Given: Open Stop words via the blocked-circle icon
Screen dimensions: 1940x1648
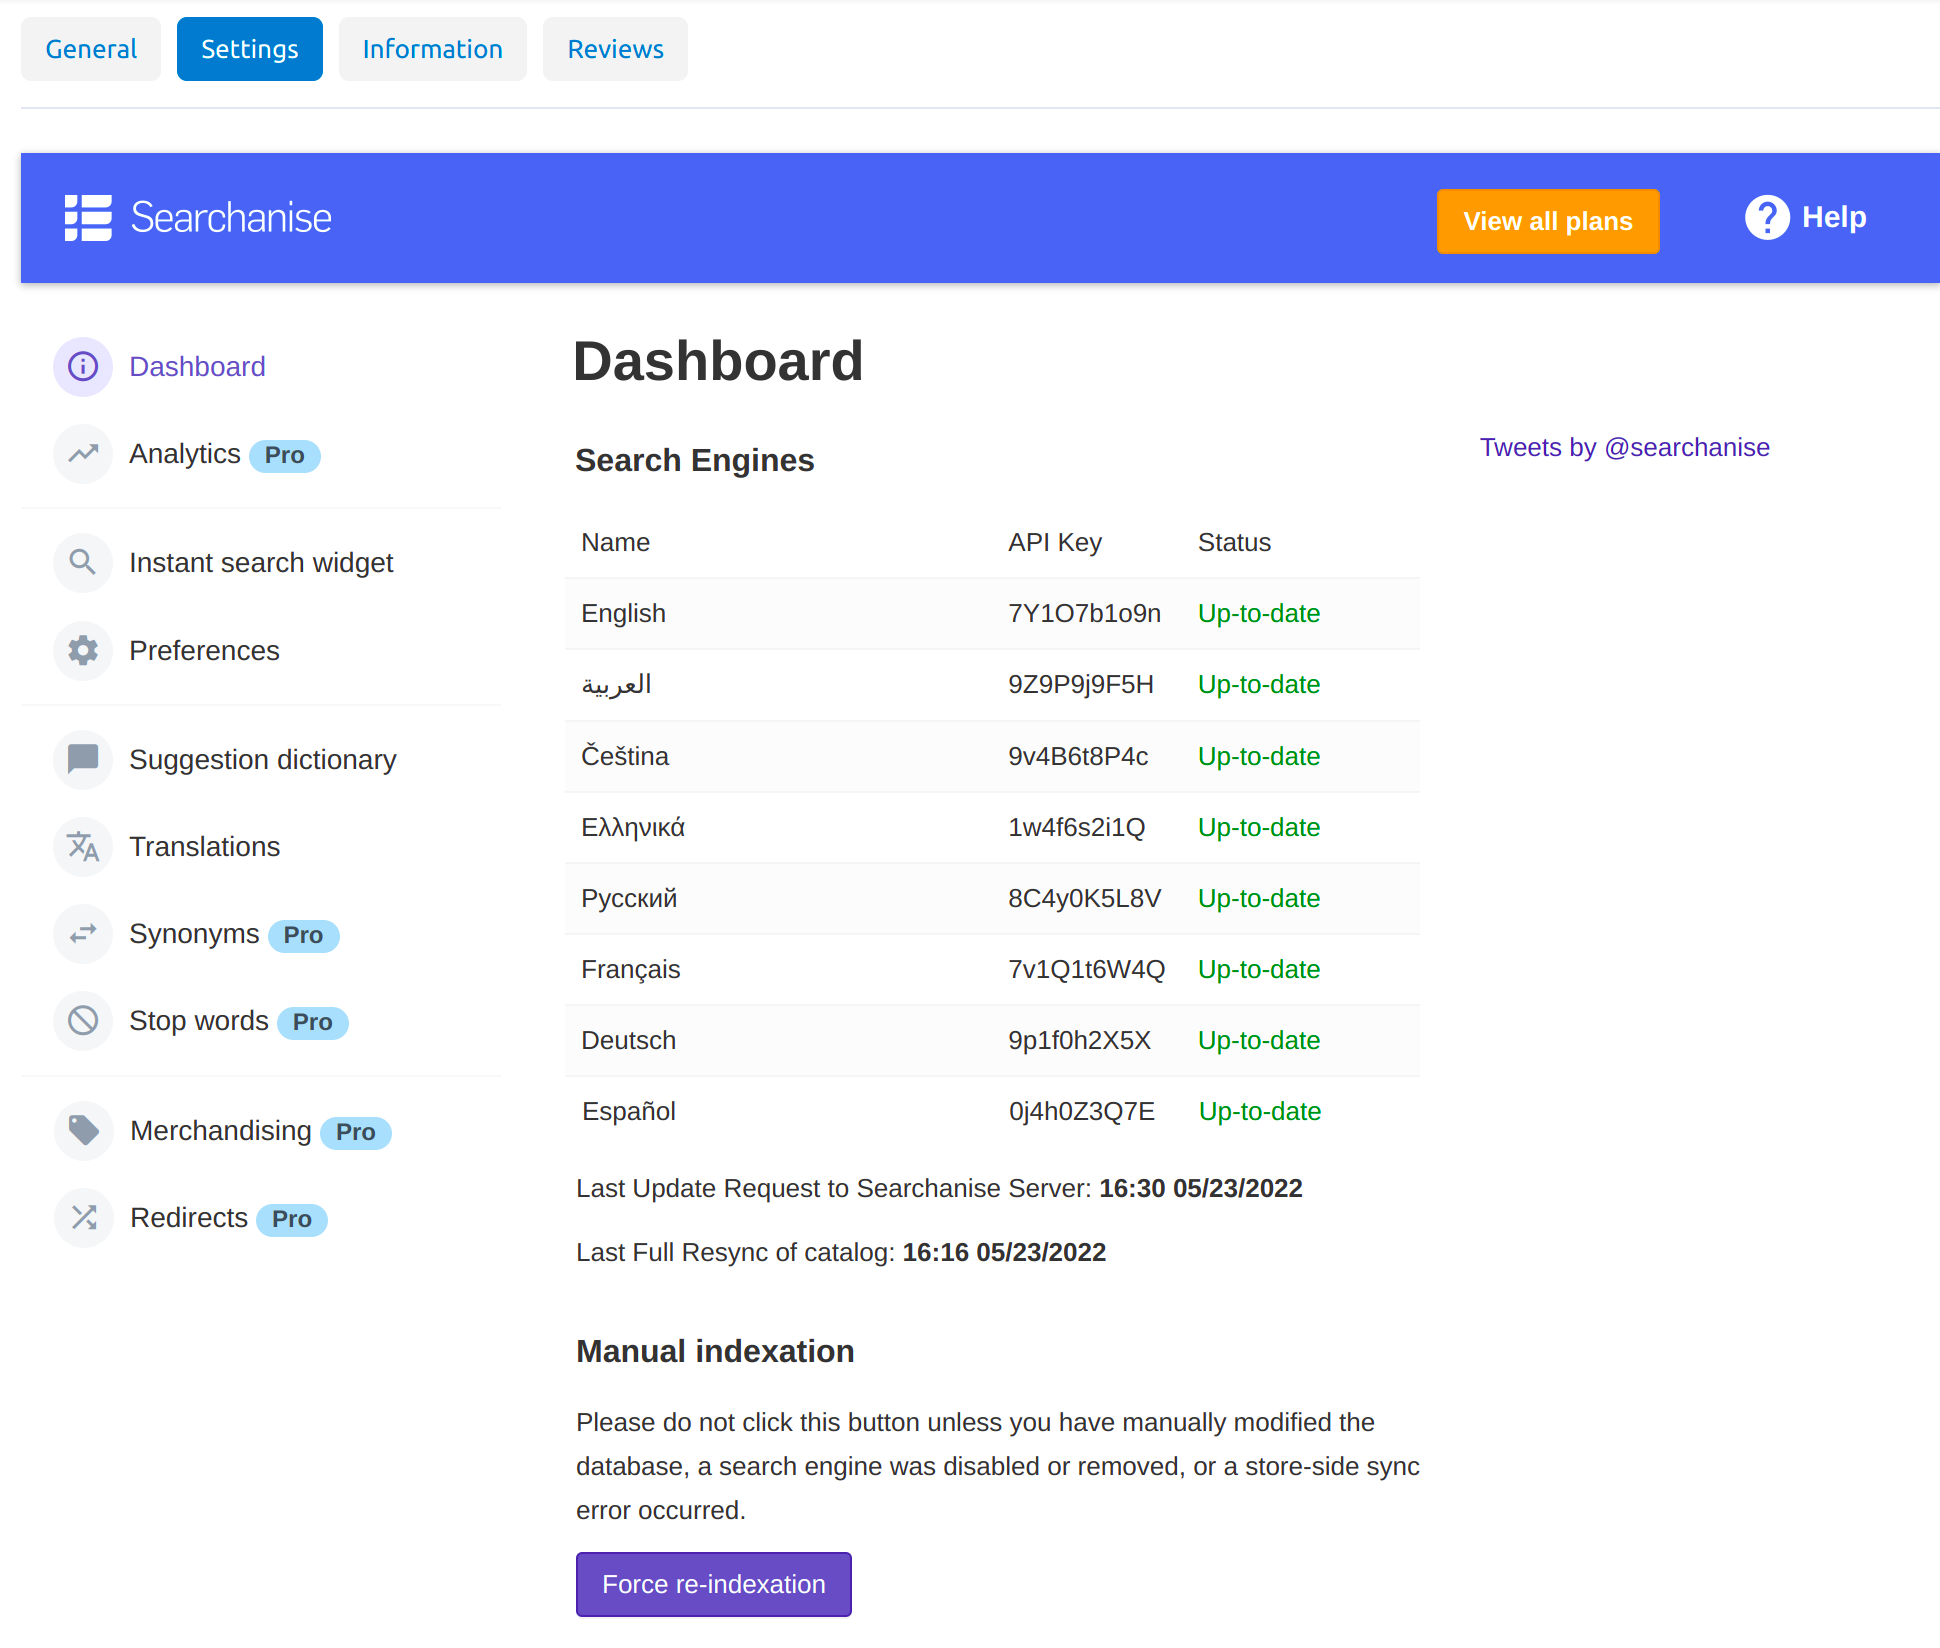Looking at the screenshot, I should (x=83, y=1021).
